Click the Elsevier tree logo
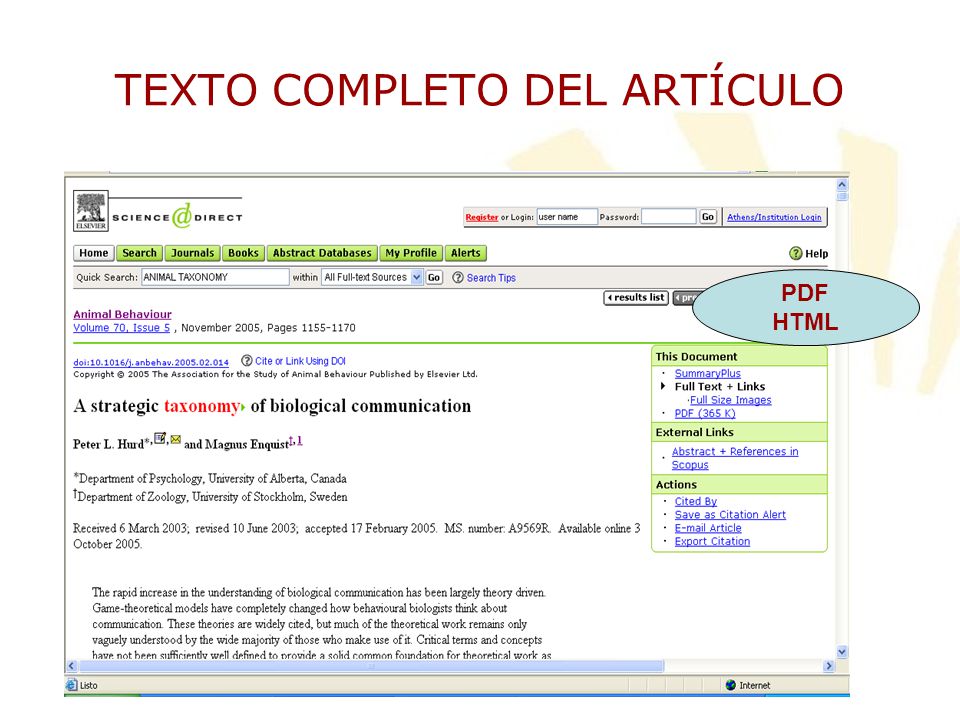 click(x=91, y=211)
